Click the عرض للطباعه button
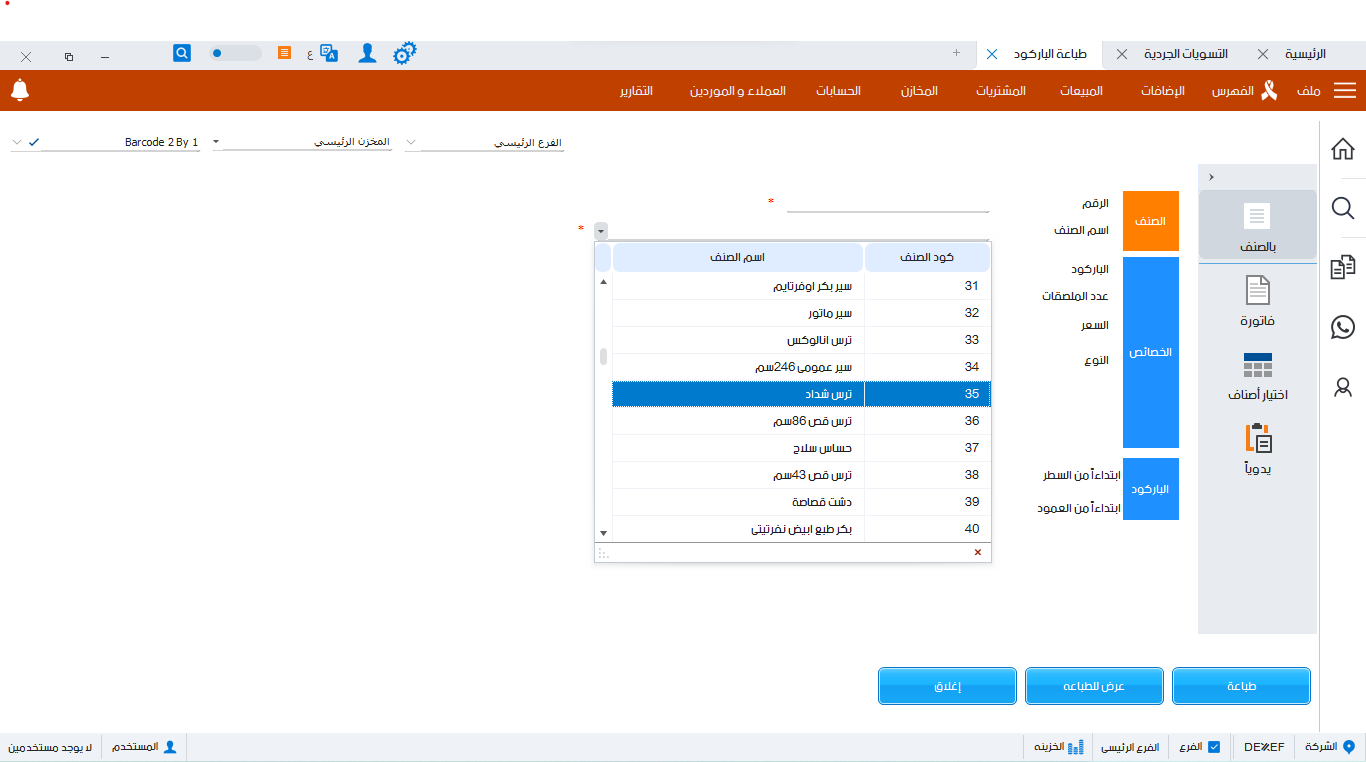The image size is (1366, 762). click(1094, 686)
